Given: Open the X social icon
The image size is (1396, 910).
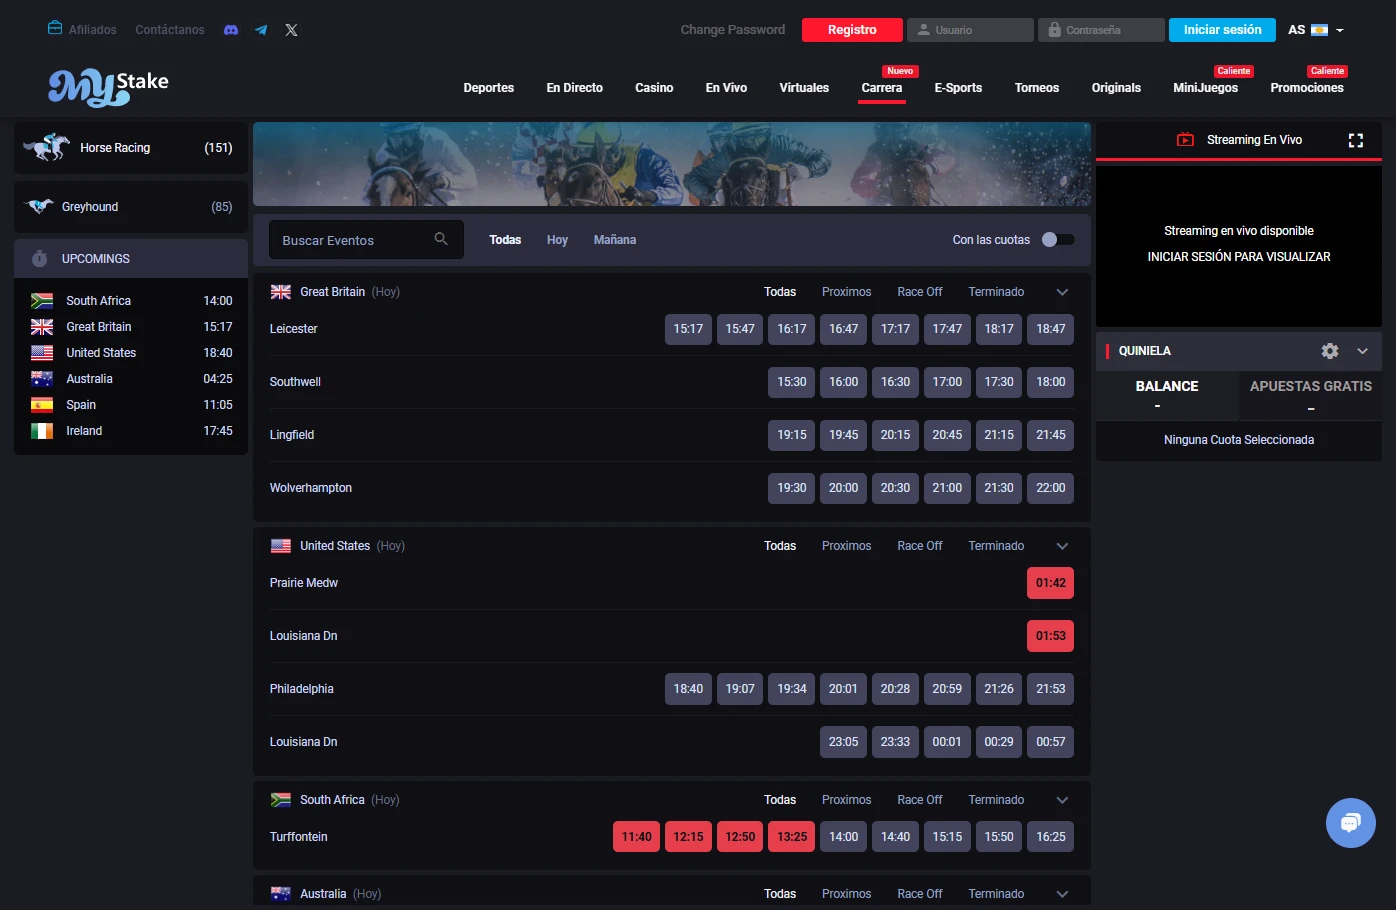Looking at the screenshot, I should click(x=291, y=30).
